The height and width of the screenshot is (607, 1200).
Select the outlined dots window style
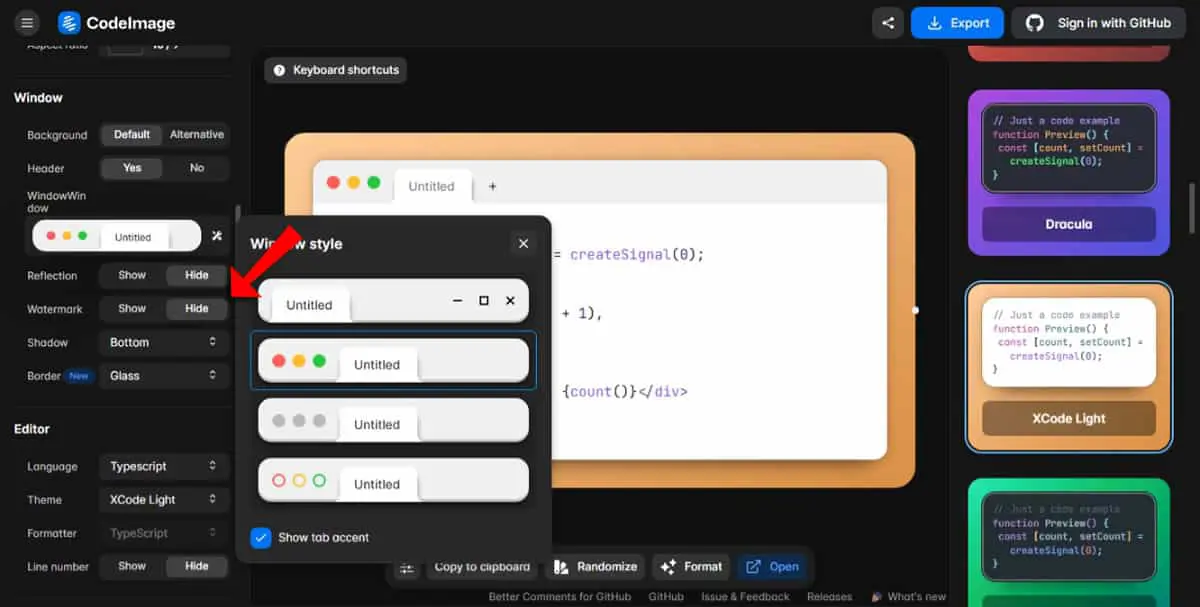point(393,480)
